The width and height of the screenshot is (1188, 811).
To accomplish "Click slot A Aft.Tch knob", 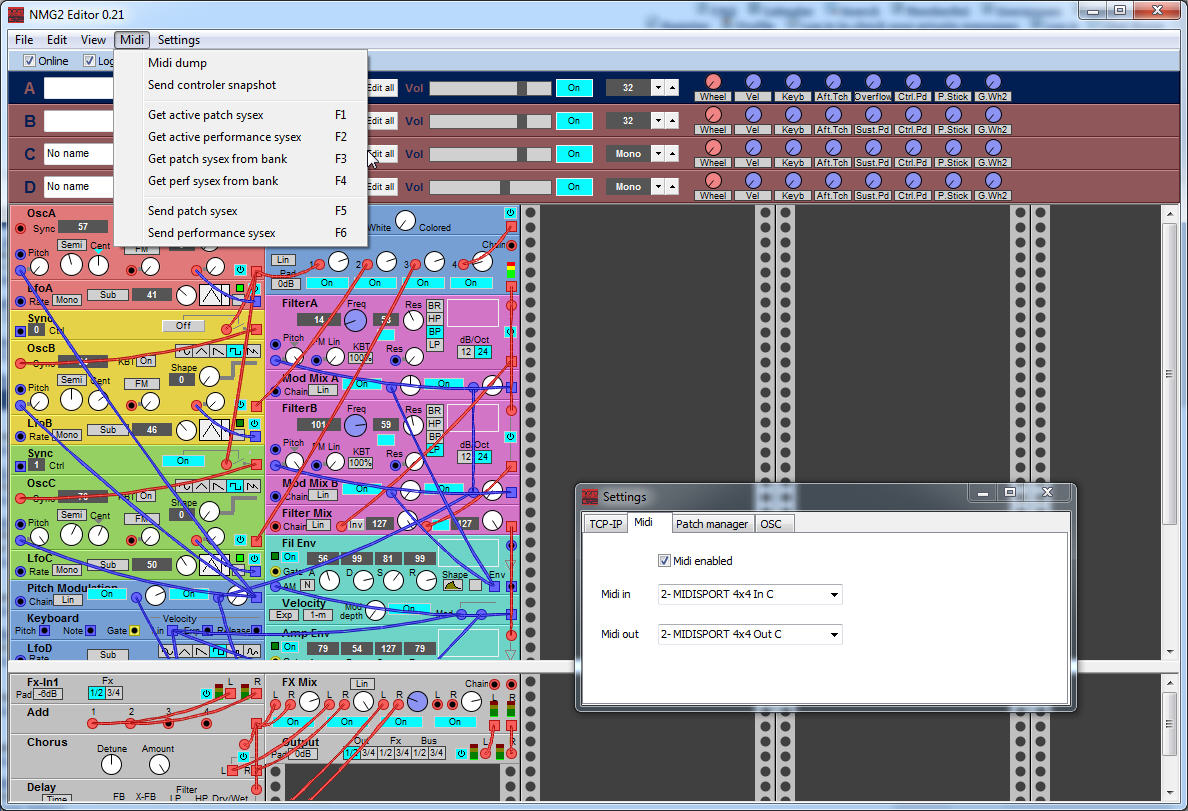I will coord(833,82).
